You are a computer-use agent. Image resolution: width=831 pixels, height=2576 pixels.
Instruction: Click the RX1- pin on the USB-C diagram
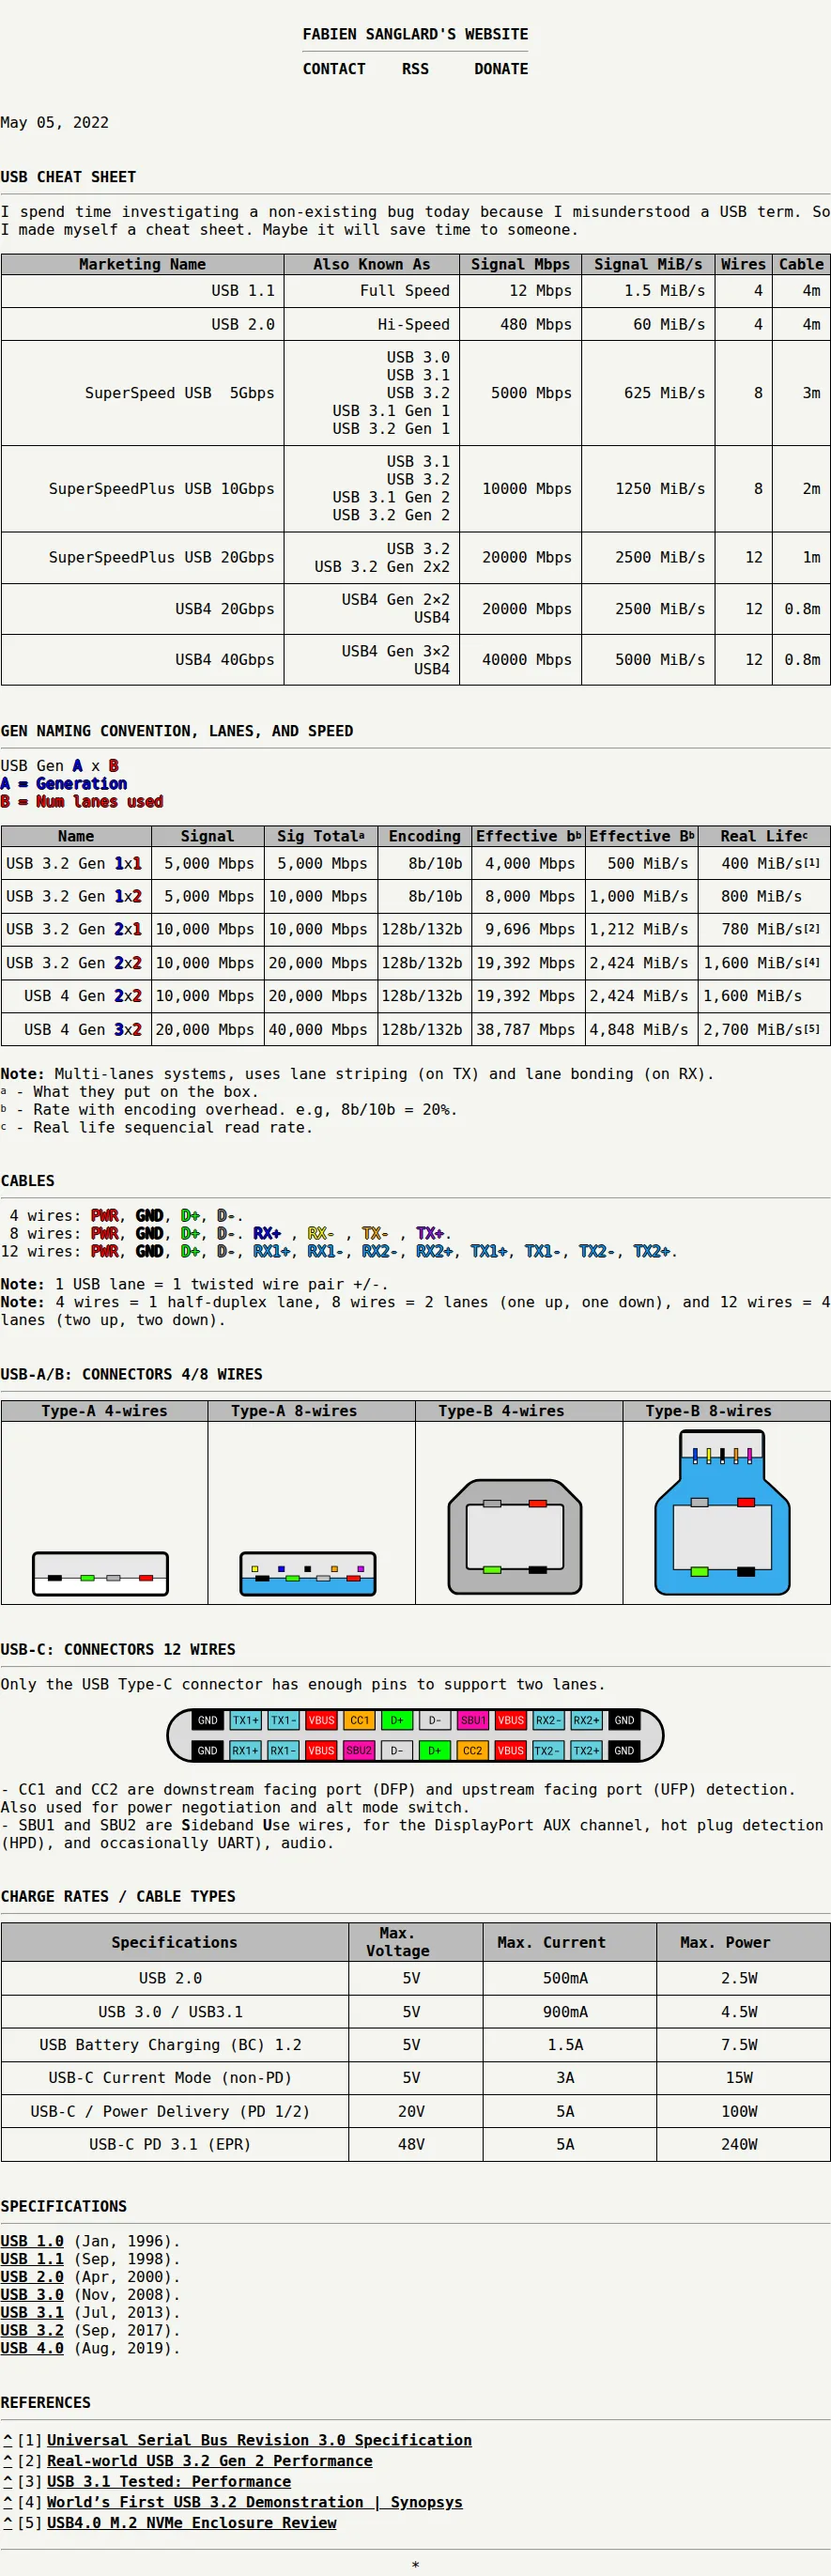[283, 1750]
